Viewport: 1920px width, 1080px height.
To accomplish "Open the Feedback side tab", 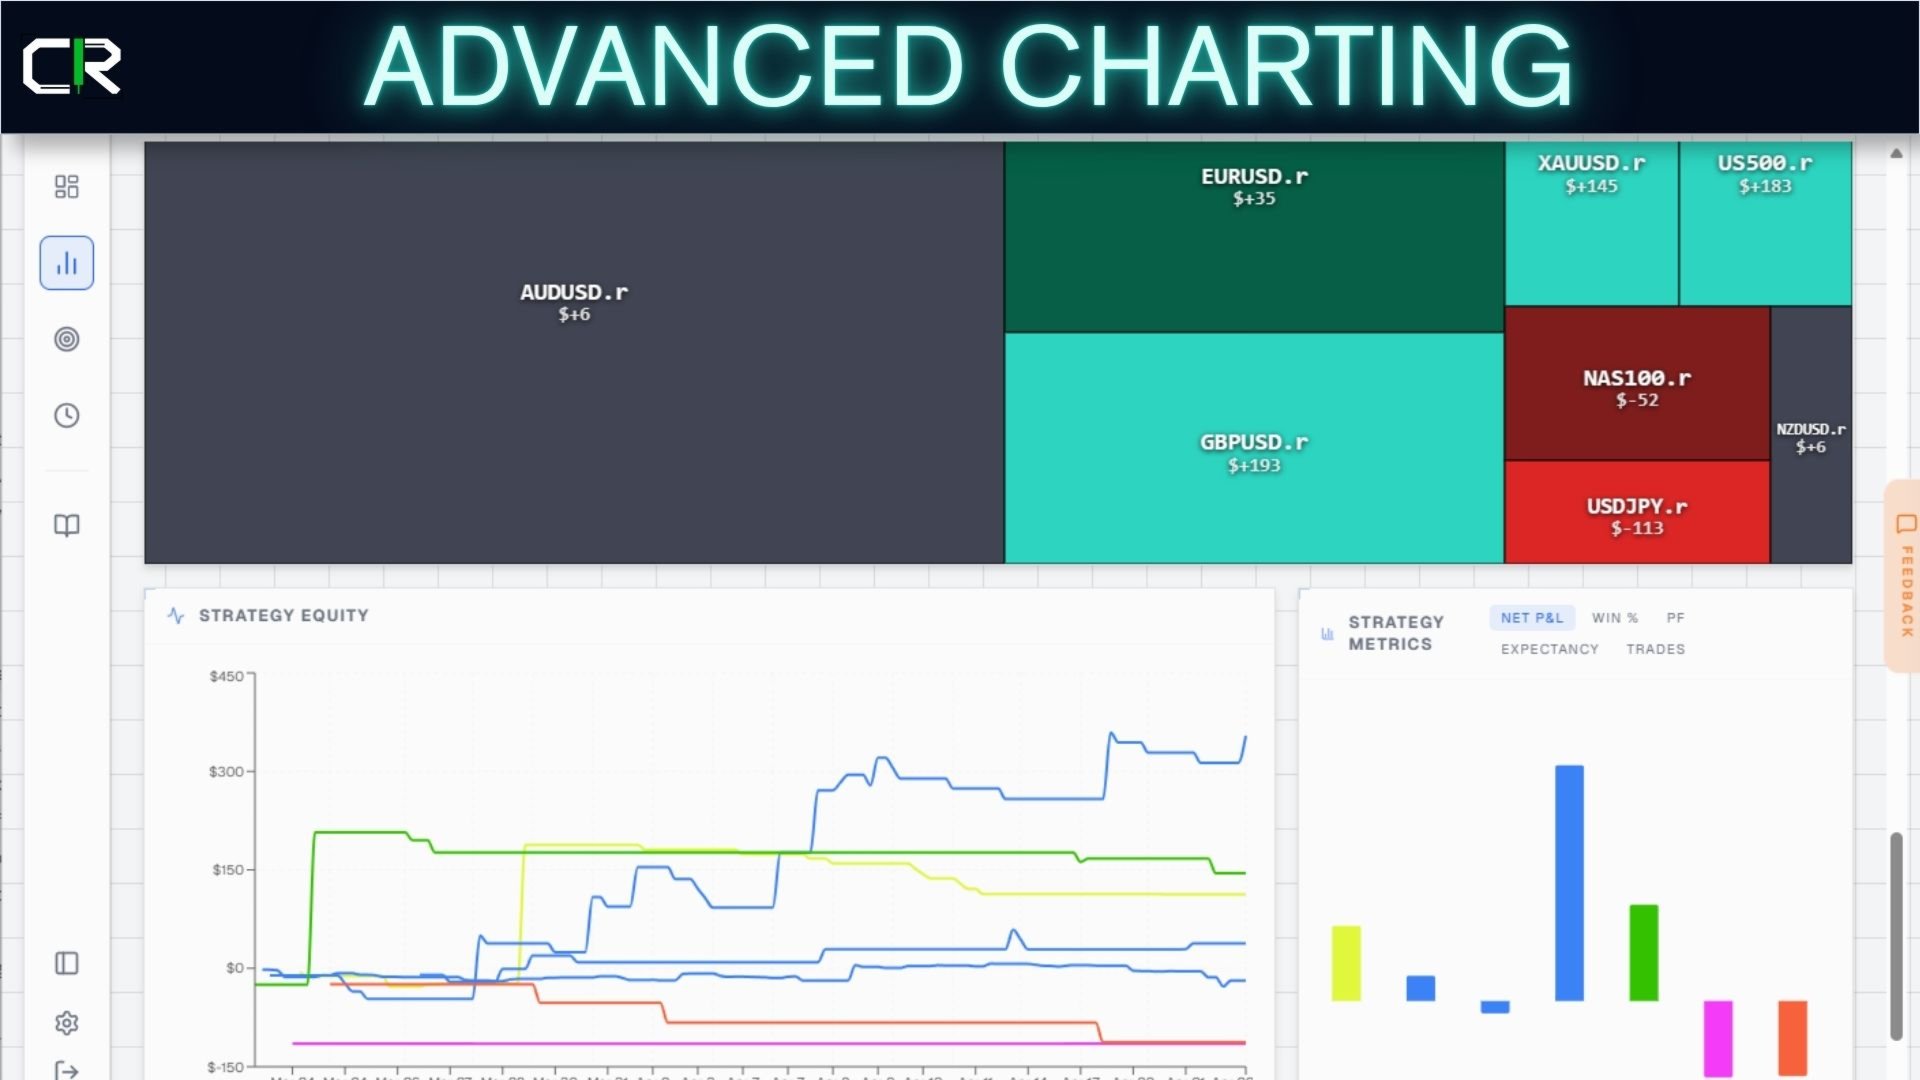I will pyautogui.click(x=1905, y=577).
